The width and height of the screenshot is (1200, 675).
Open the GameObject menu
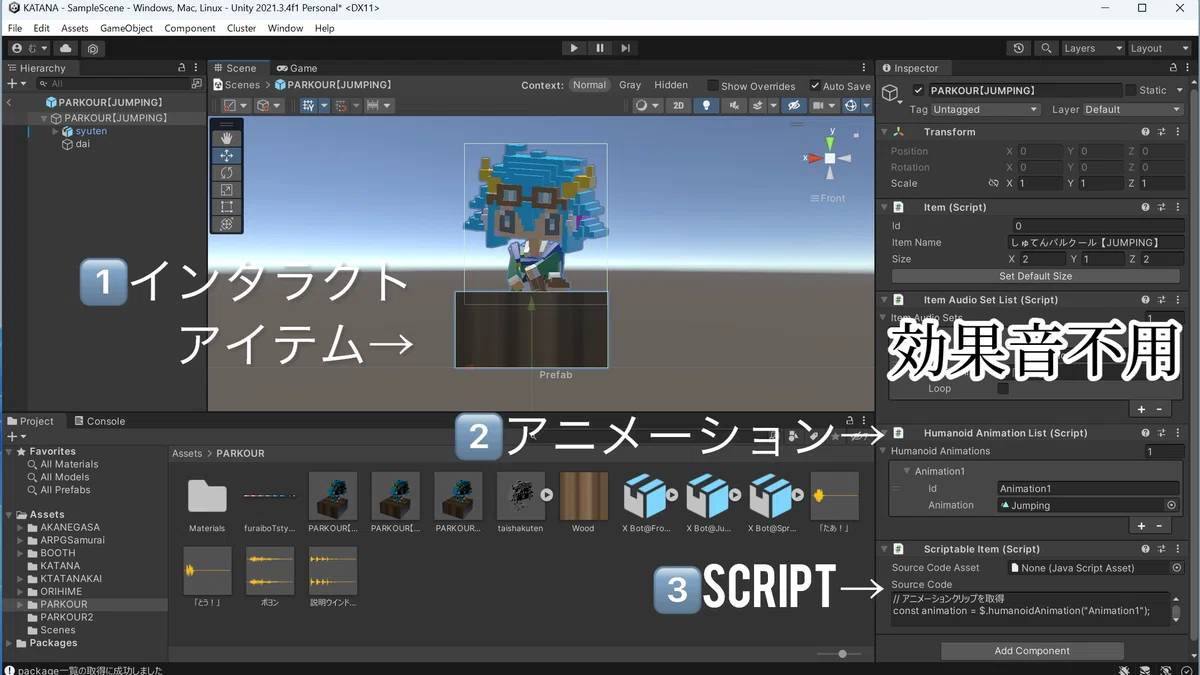[127, 28]
